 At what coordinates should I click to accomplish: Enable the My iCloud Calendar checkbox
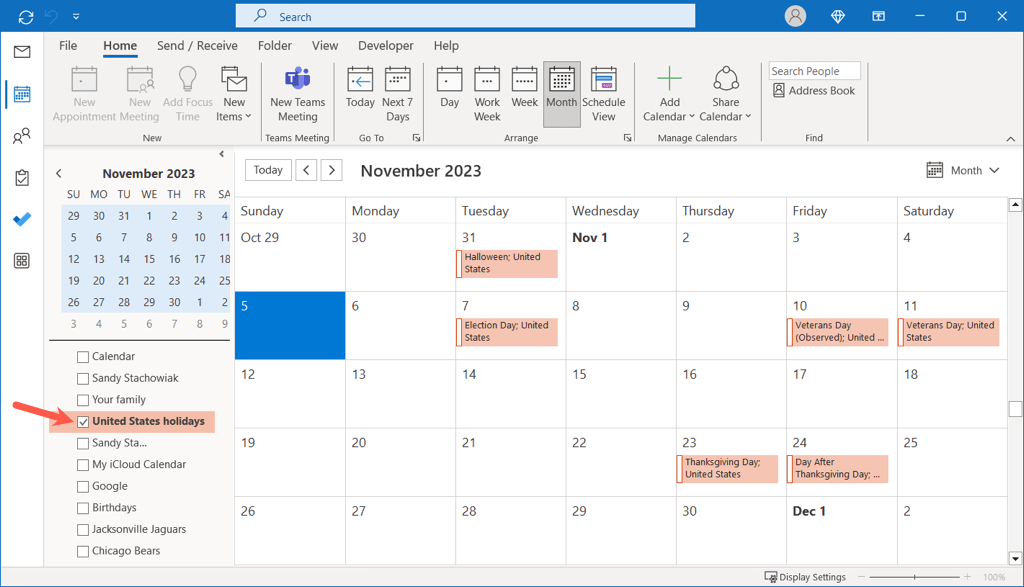point(83,465)
